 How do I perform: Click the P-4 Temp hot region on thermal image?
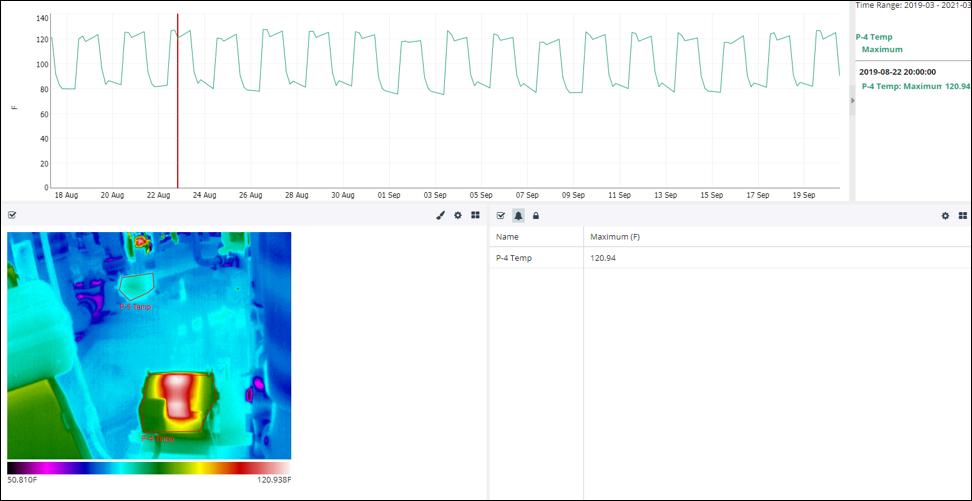(180, 401)
